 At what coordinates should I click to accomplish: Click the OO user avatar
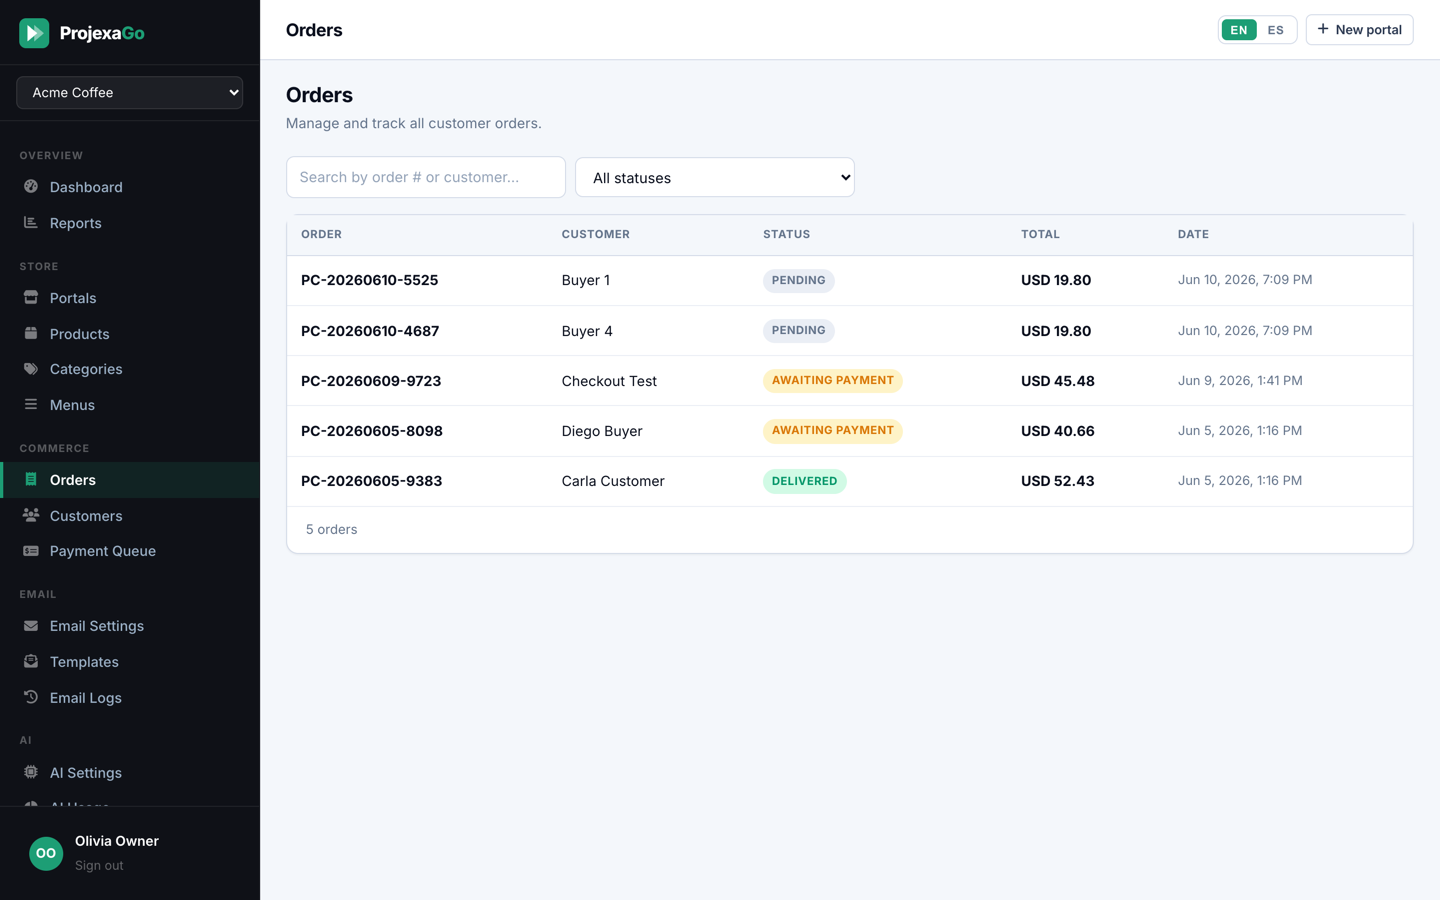pos(46,853)
